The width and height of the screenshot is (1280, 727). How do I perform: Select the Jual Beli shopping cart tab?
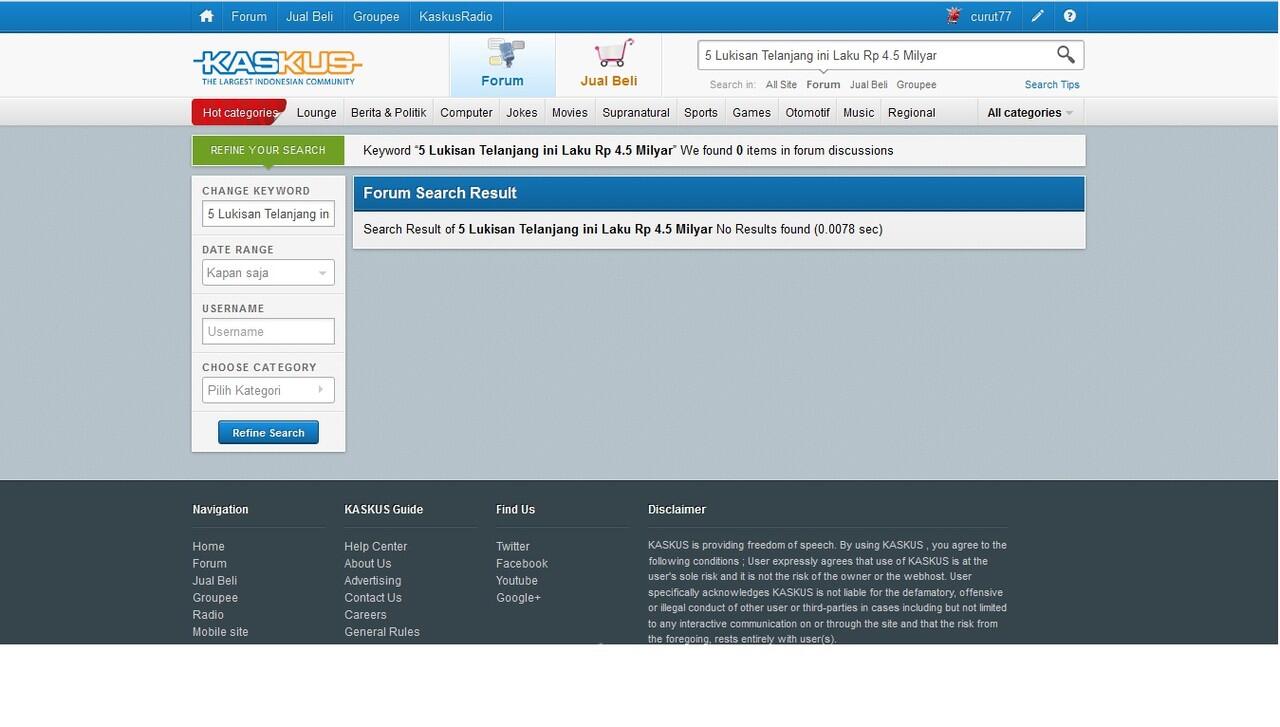(x=609, y=64)
